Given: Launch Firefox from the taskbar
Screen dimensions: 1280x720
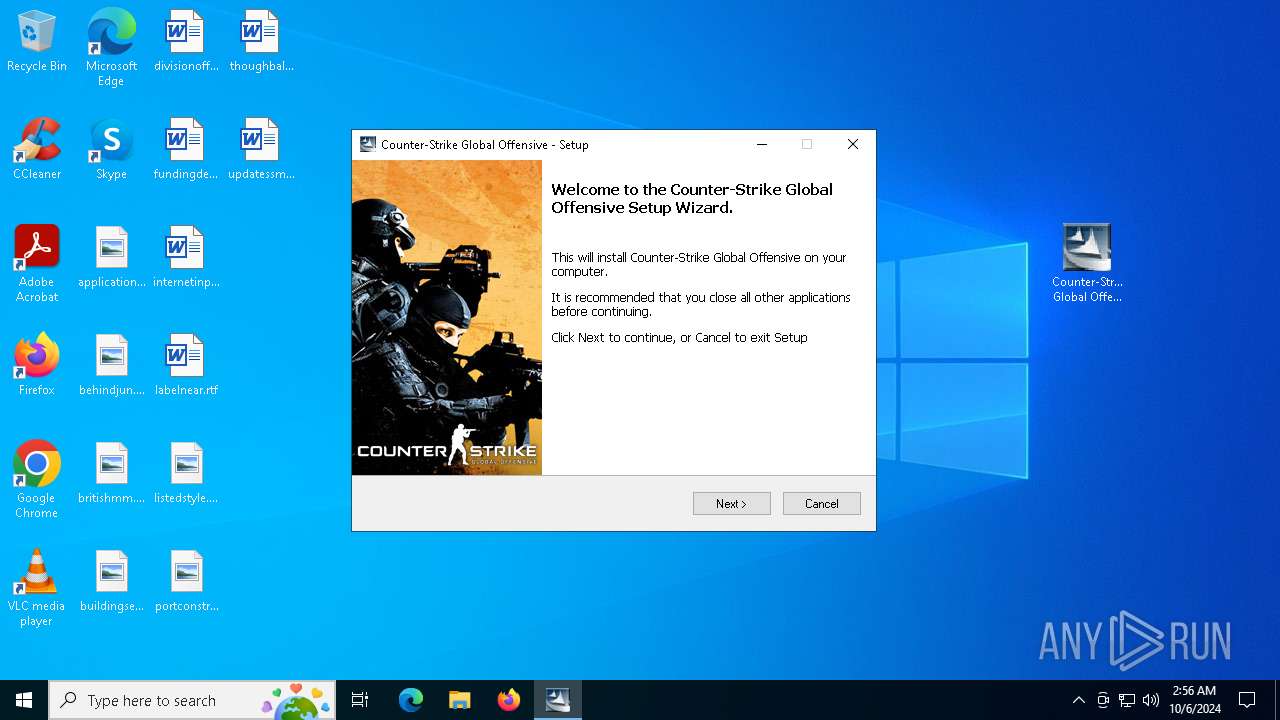Looking at the screenshot, I should 508,700.
